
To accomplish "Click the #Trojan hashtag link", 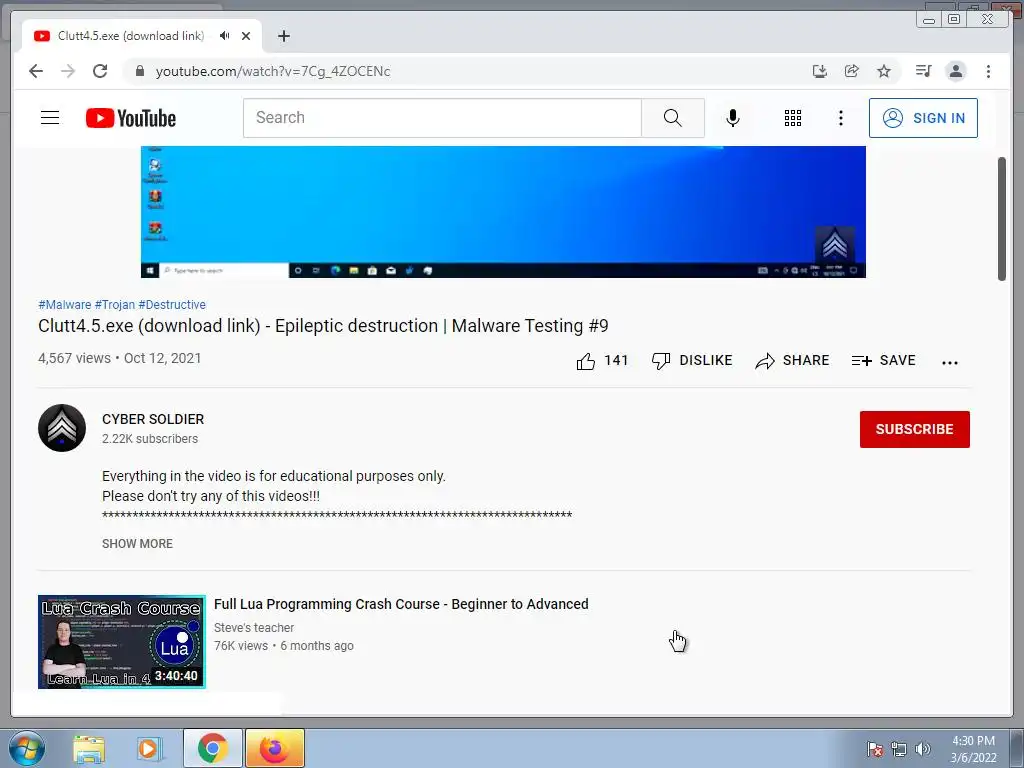I will tap(114, 305).
